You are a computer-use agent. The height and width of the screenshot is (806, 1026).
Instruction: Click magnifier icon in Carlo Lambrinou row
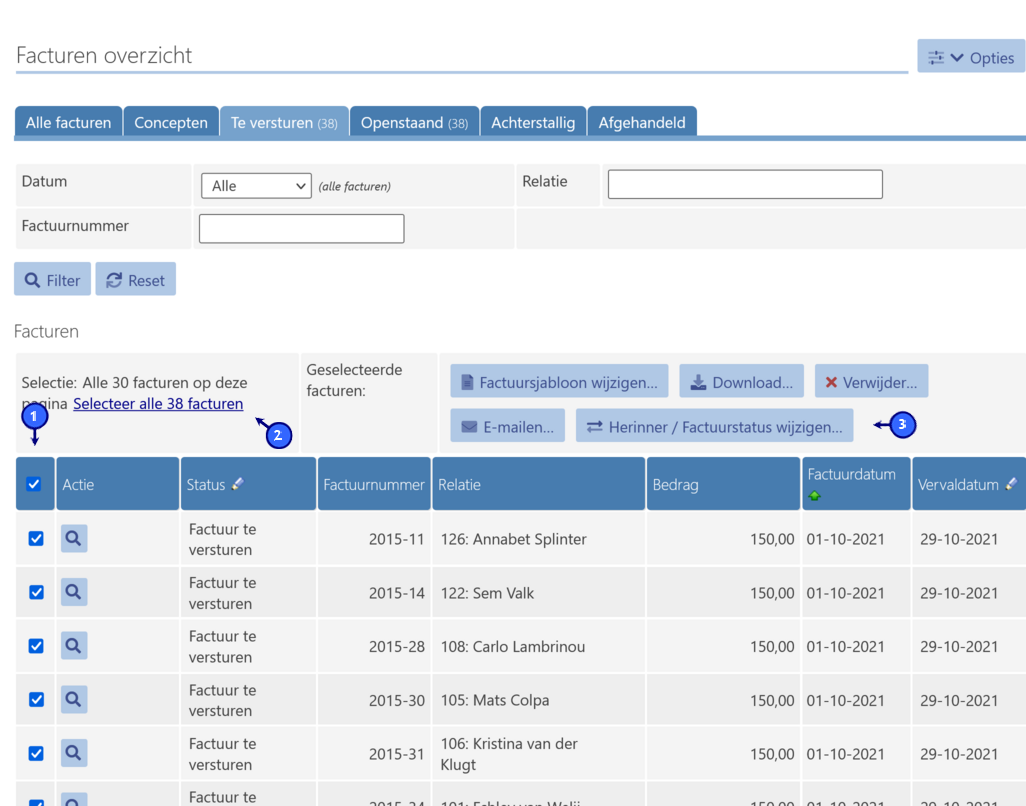pyautogui.click(x=73, y=646)
